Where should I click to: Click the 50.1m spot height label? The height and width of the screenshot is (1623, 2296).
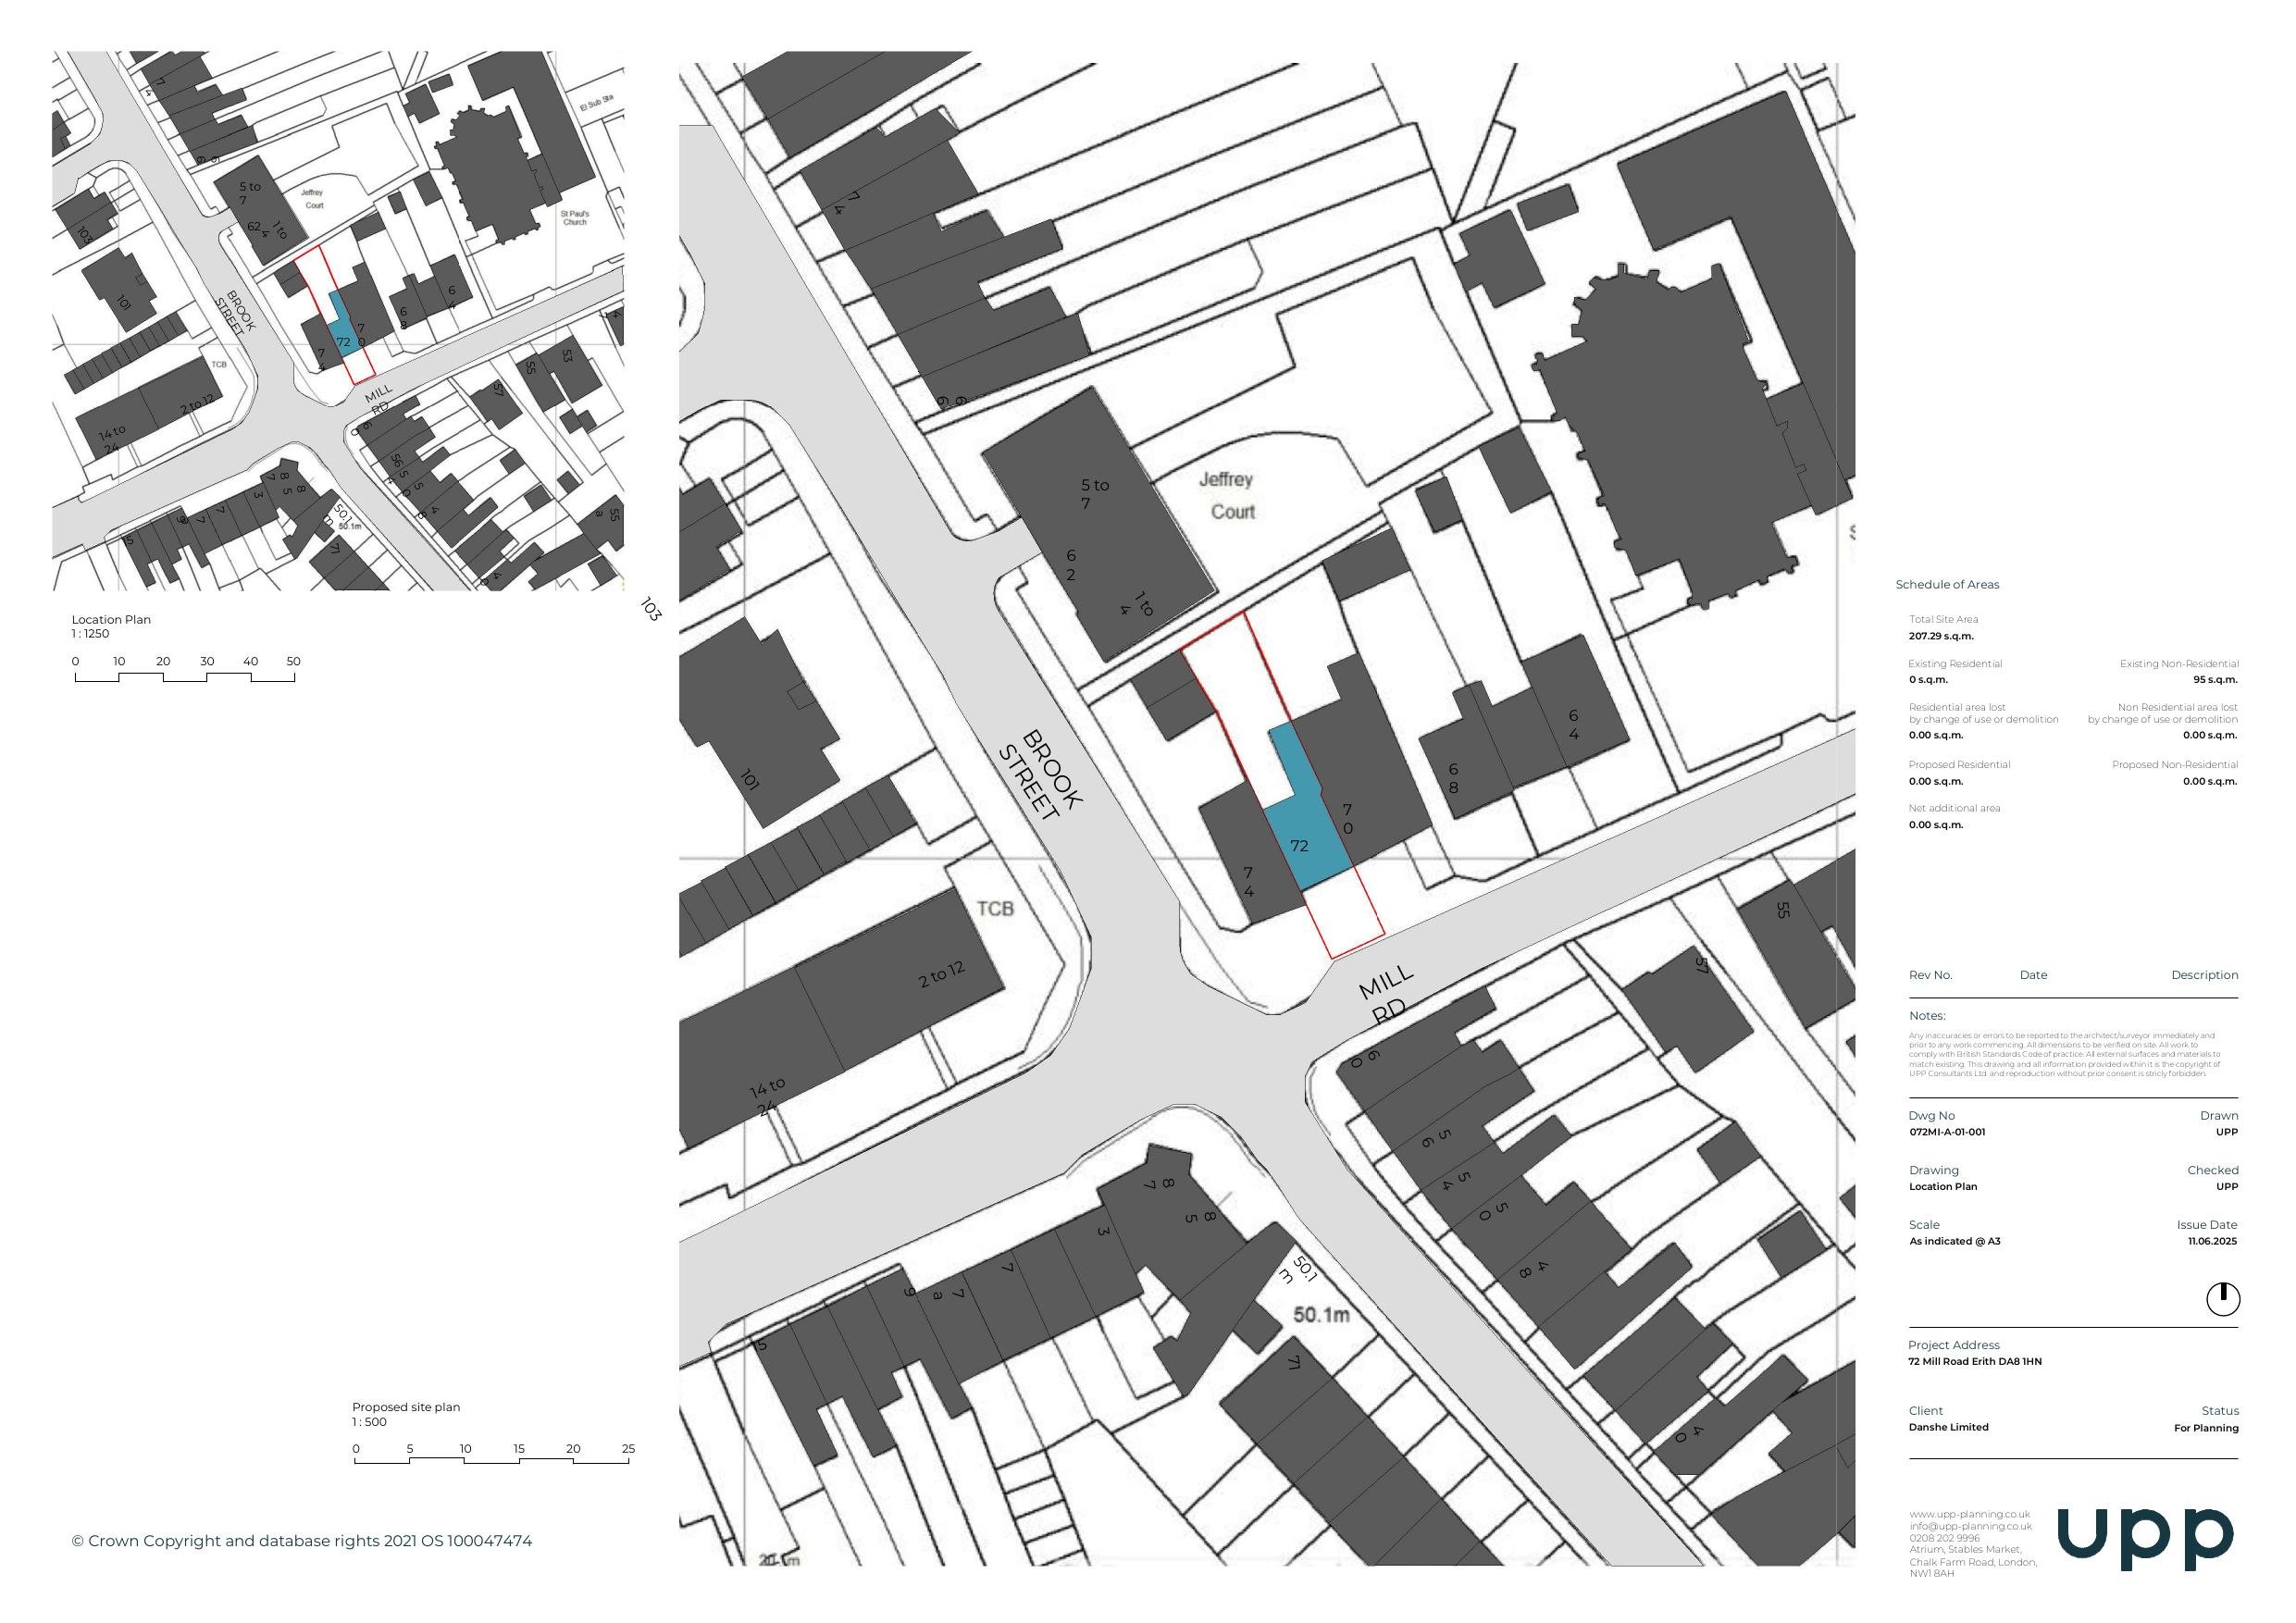pyautogui.click(x=1321, y=1314)
